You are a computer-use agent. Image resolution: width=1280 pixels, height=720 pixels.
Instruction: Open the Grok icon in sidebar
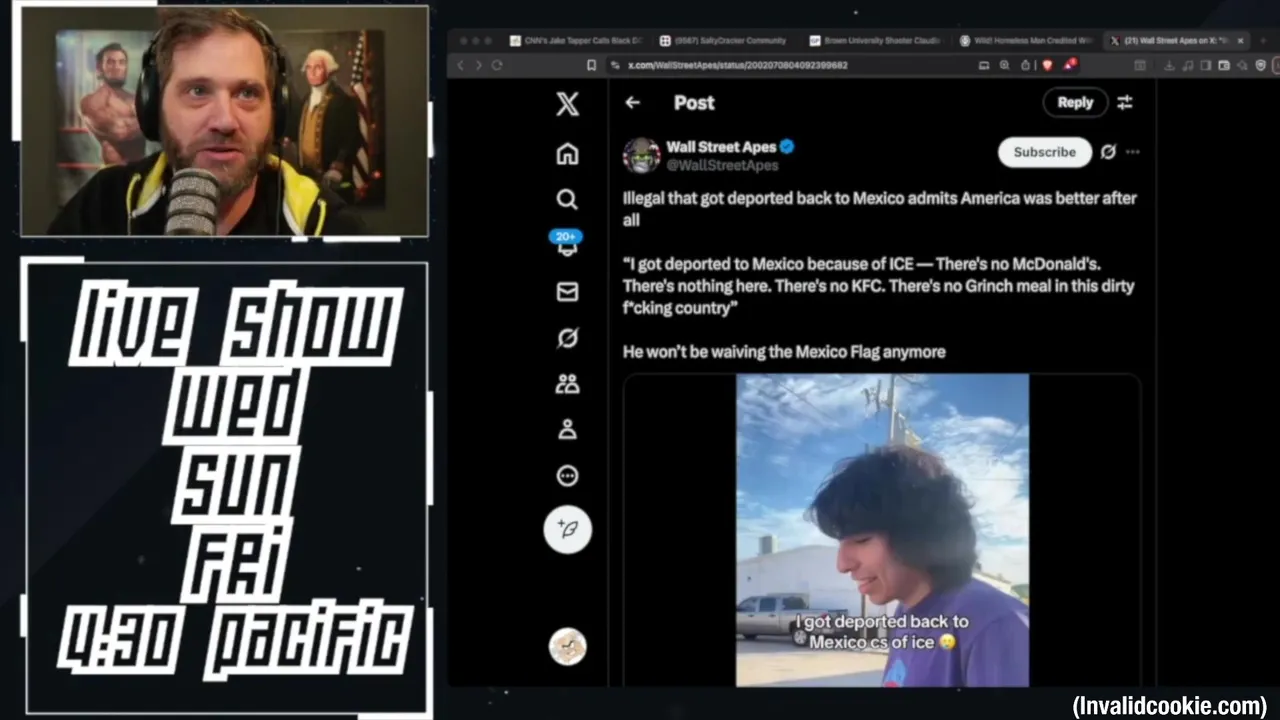click(567, 338)
